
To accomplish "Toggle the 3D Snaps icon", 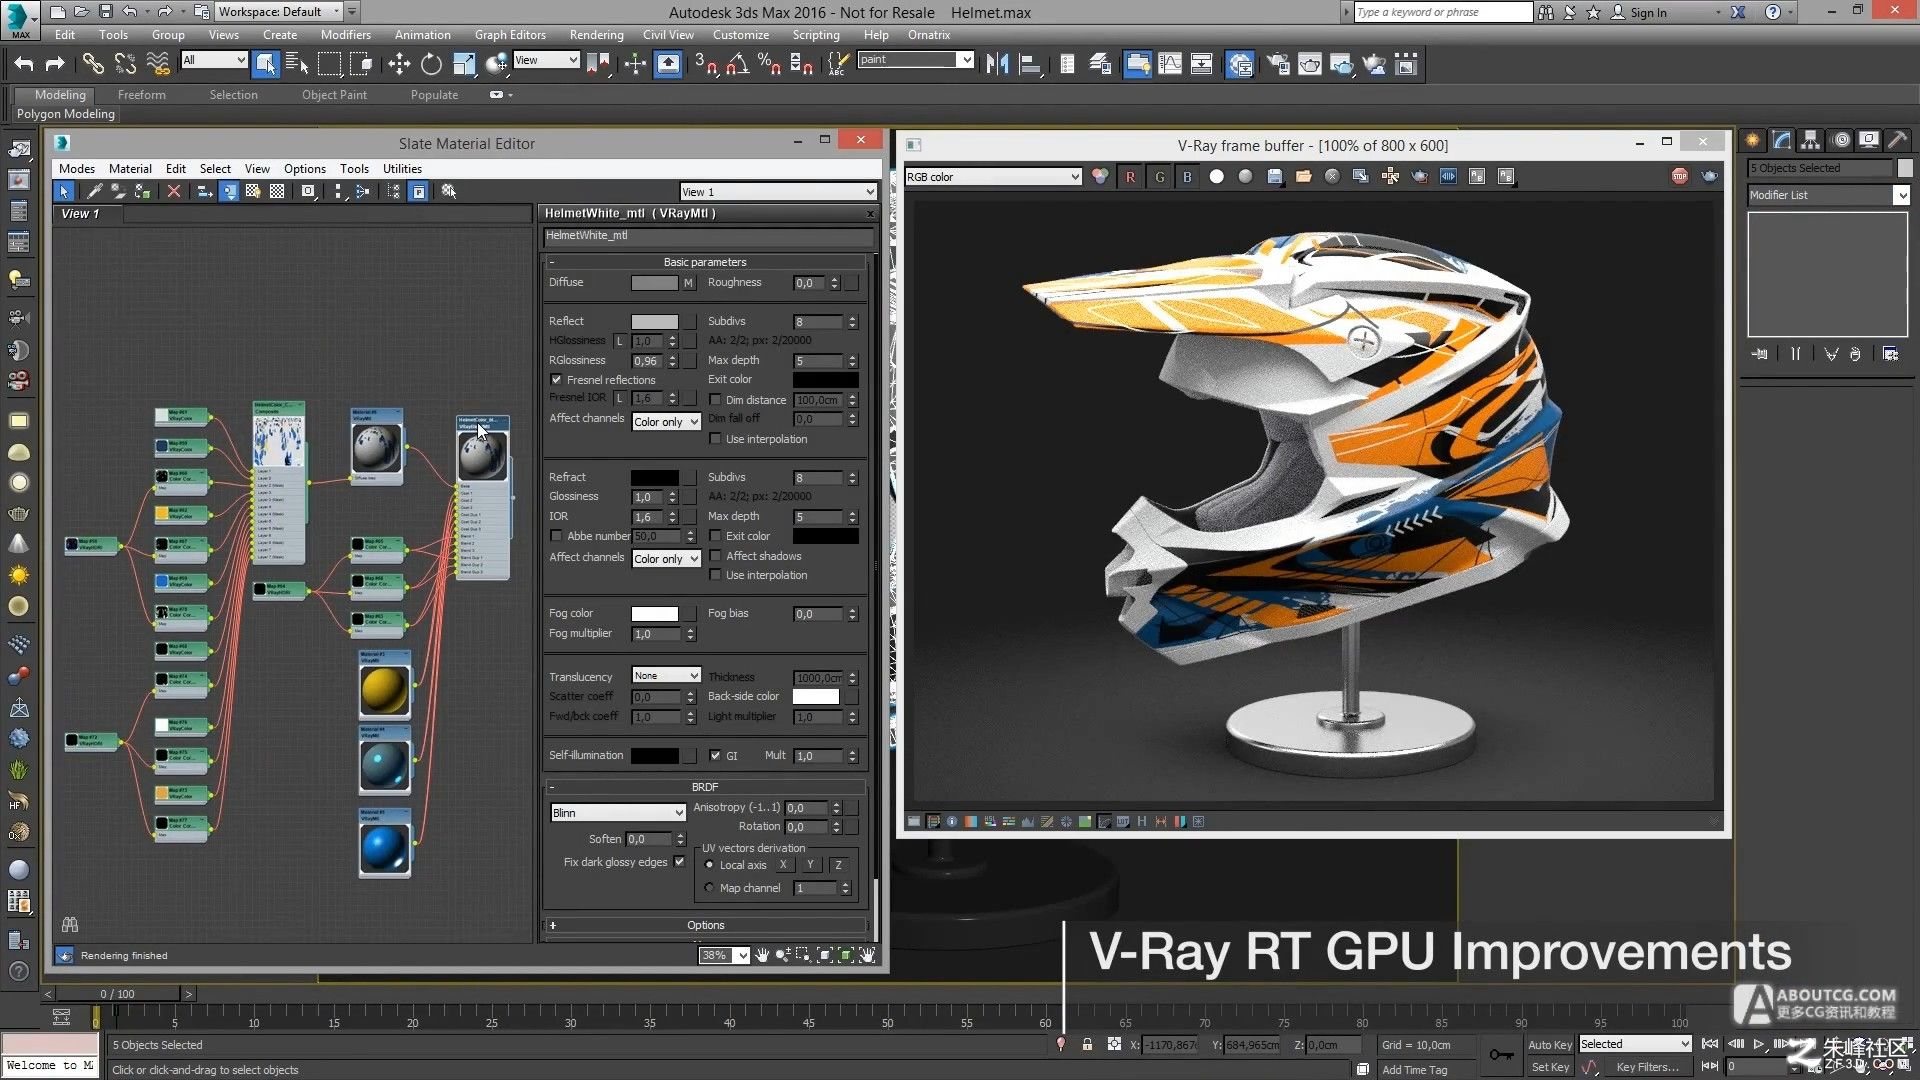I will tap(706, 64).
